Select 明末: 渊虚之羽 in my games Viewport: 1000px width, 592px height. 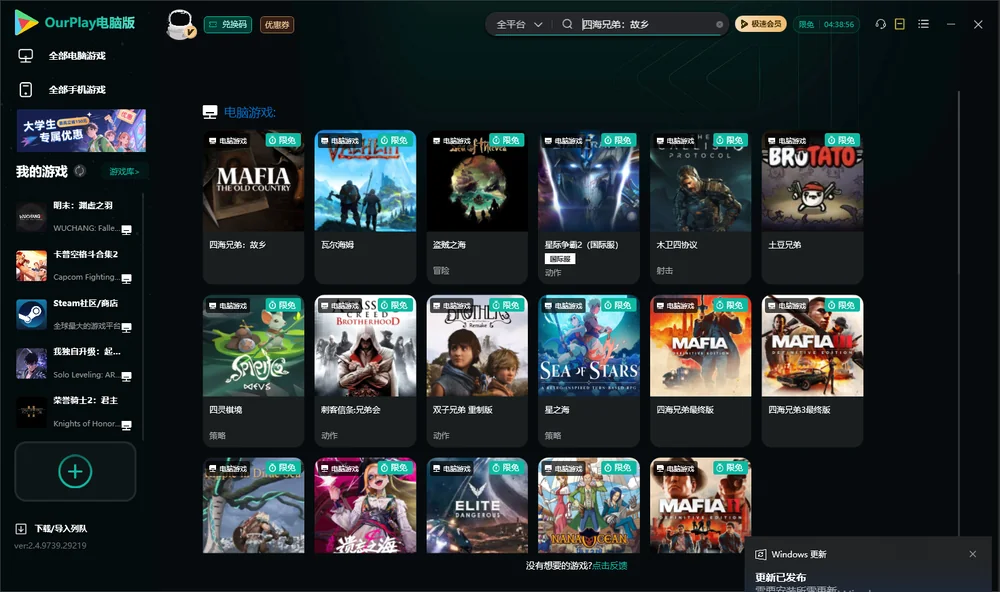coord(75,217)
